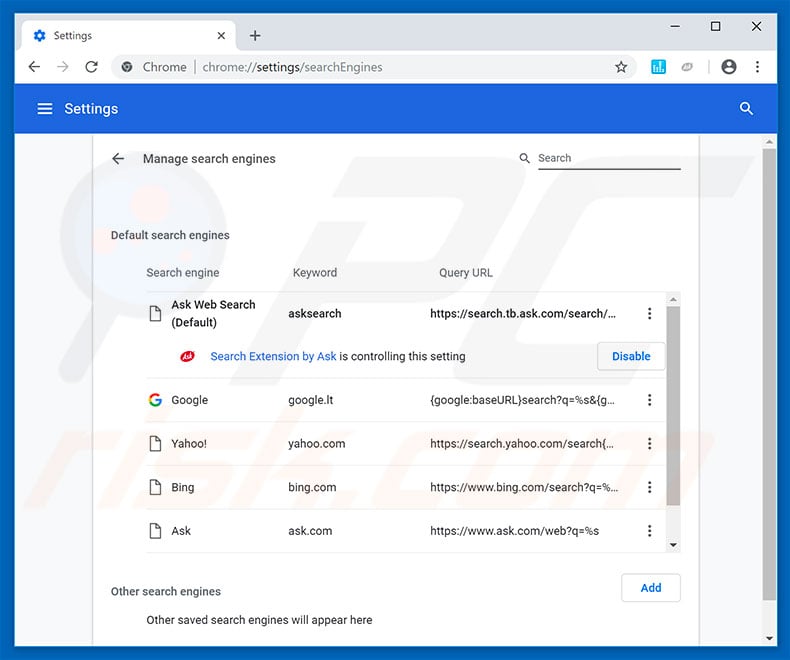Click the page scroll-down arrow

[769, 638]
